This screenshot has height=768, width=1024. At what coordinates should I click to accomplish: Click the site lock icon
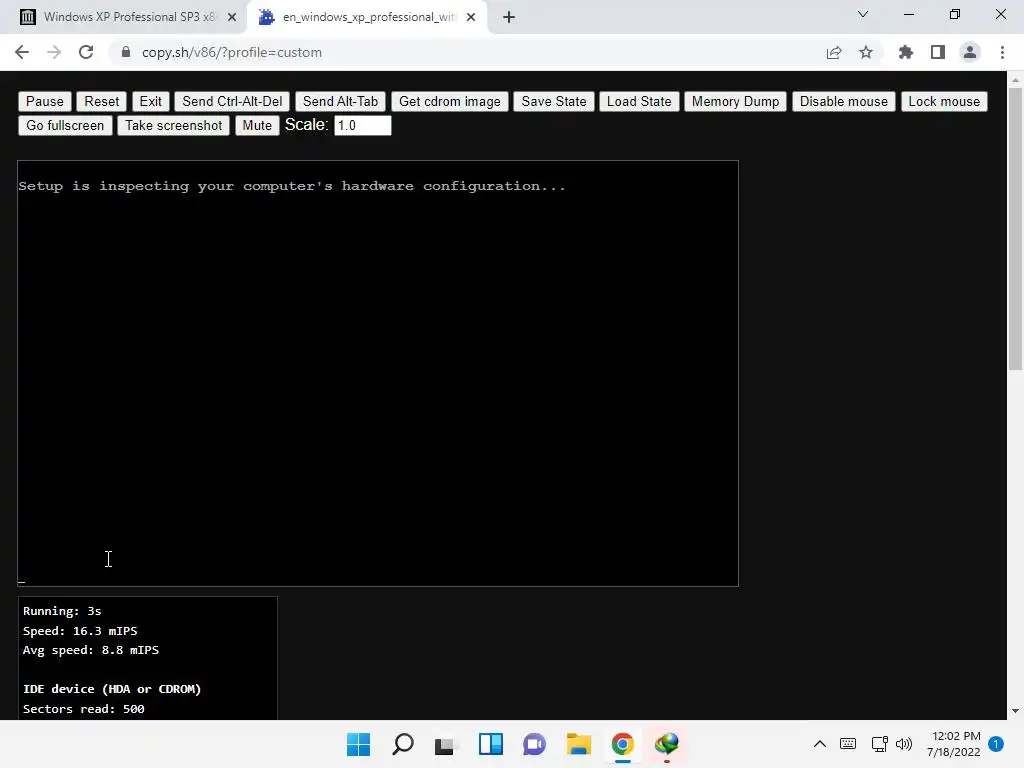click(x=126, y=52)
